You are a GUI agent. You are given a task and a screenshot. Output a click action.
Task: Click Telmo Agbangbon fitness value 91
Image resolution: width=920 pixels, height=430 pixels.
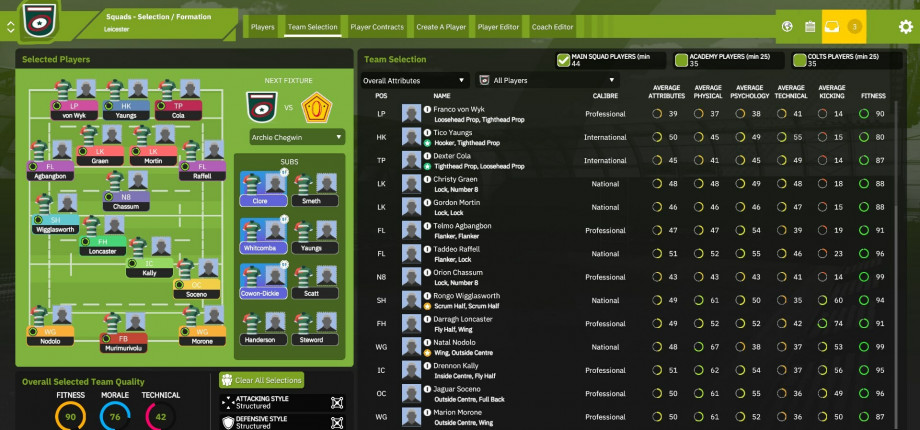coord(880,231)
